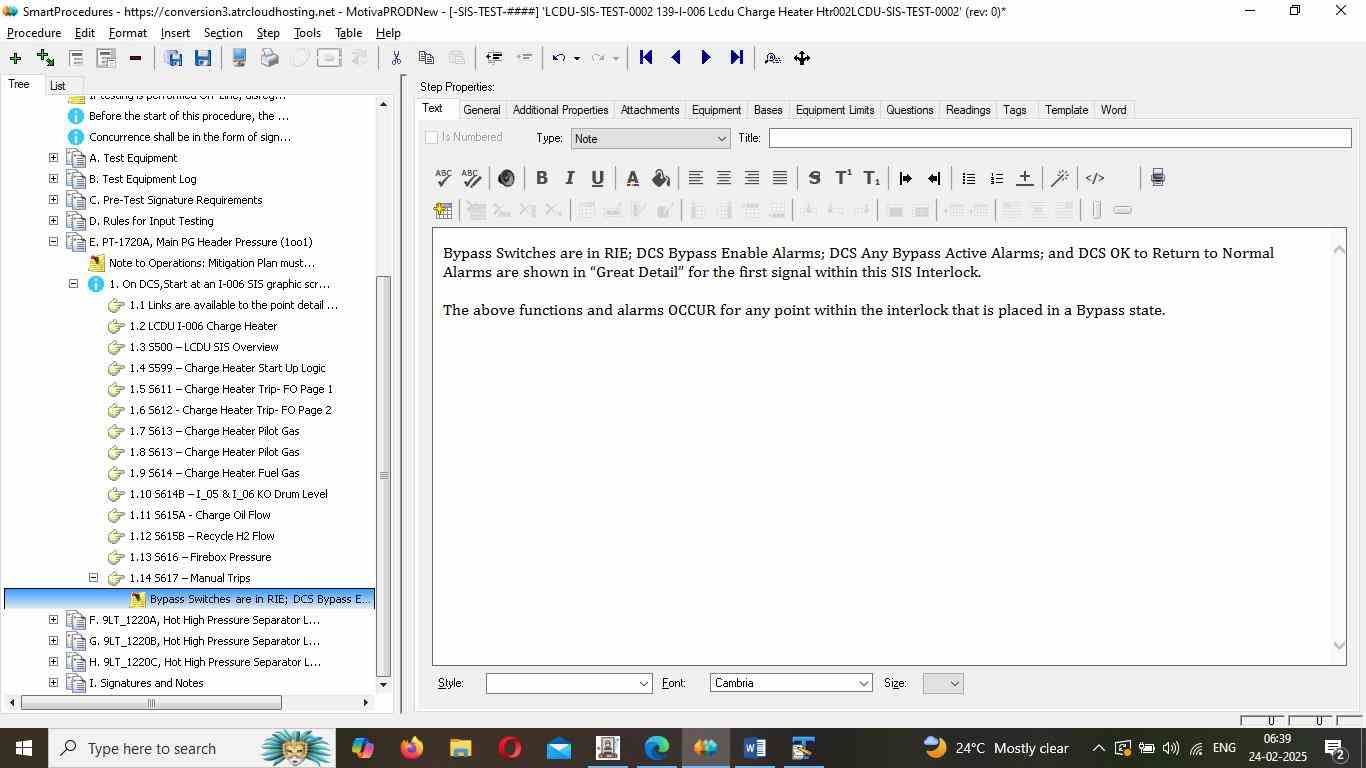Viewport: 1366px width, 768px height.
Task: Go to previous step arrow icon
Action: coord(676,58)
